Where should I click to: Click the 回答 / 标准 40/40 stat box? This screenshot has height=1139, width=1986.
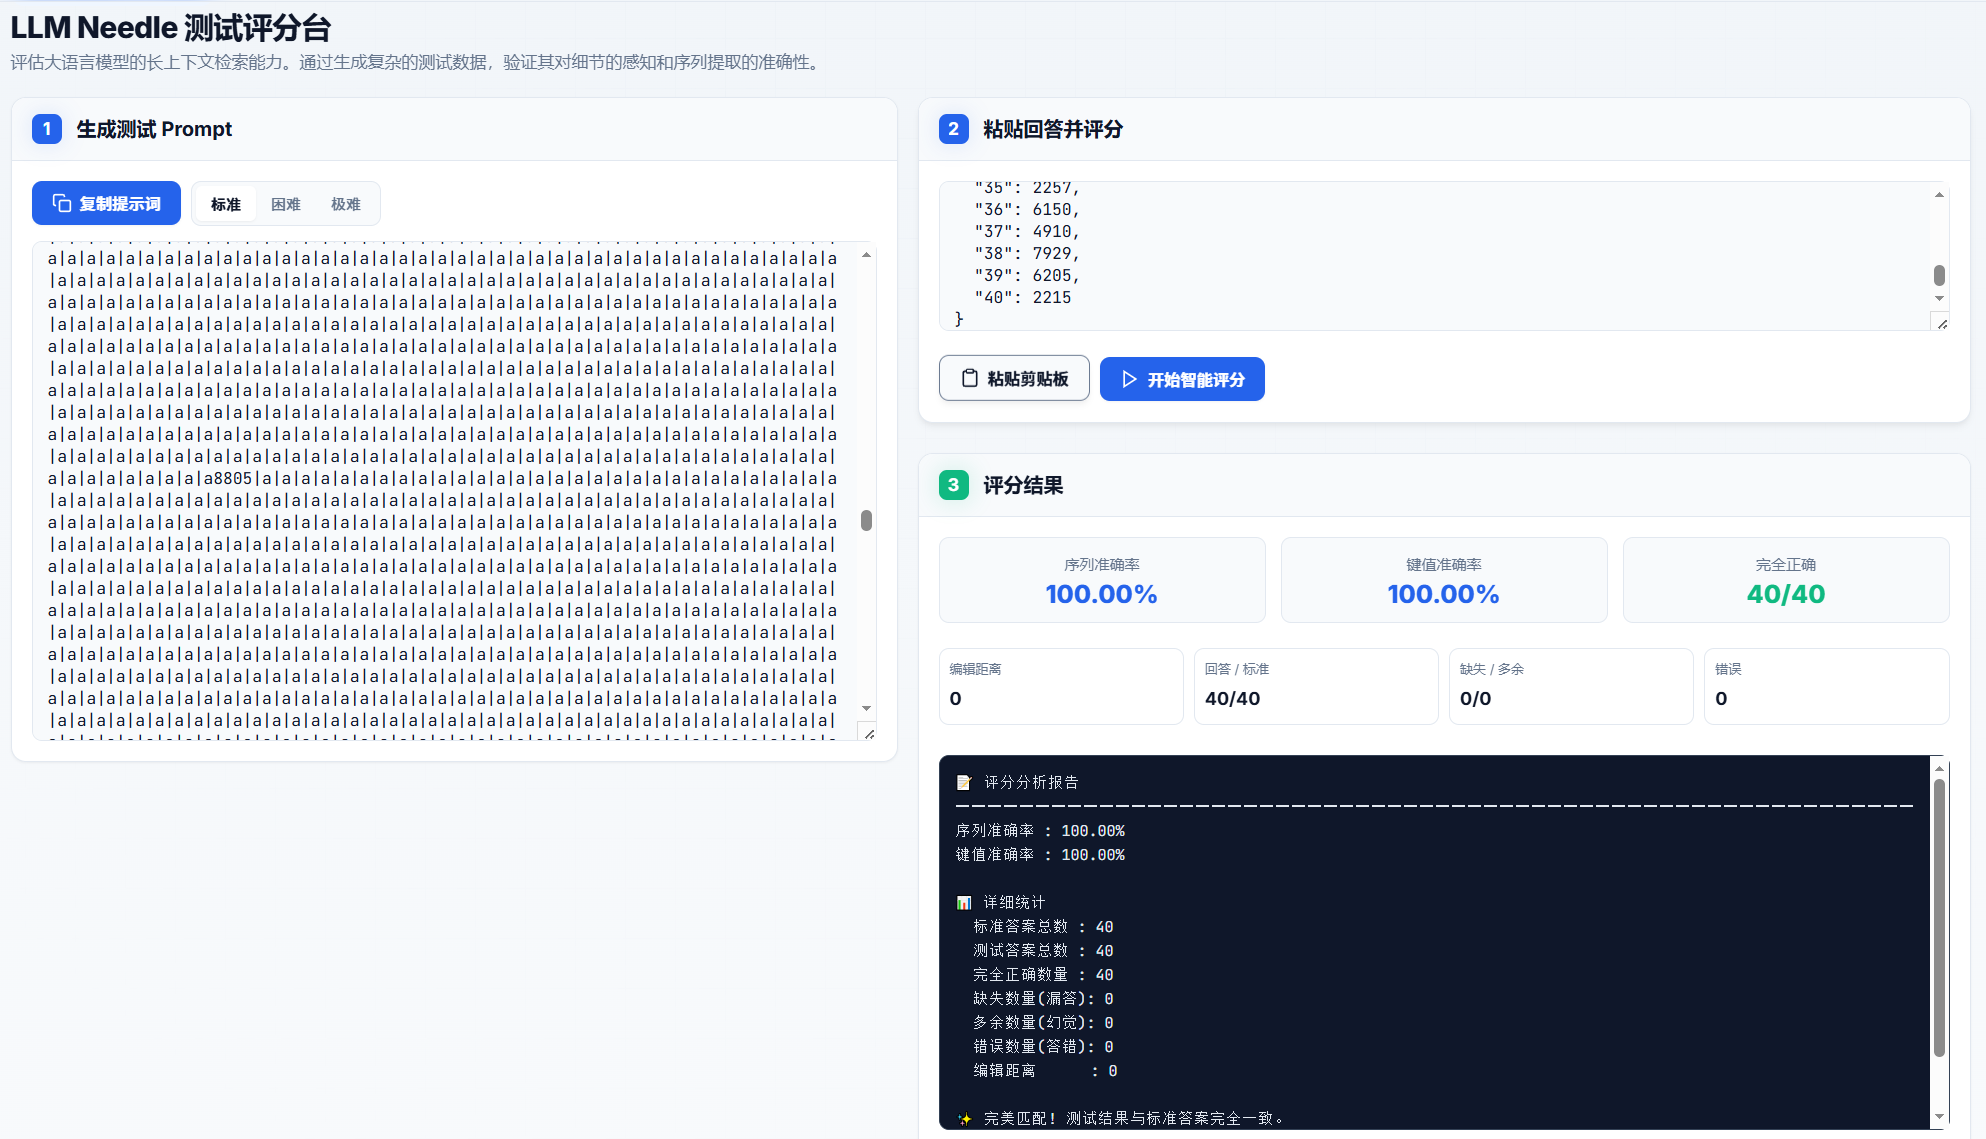pos(1316,686)
